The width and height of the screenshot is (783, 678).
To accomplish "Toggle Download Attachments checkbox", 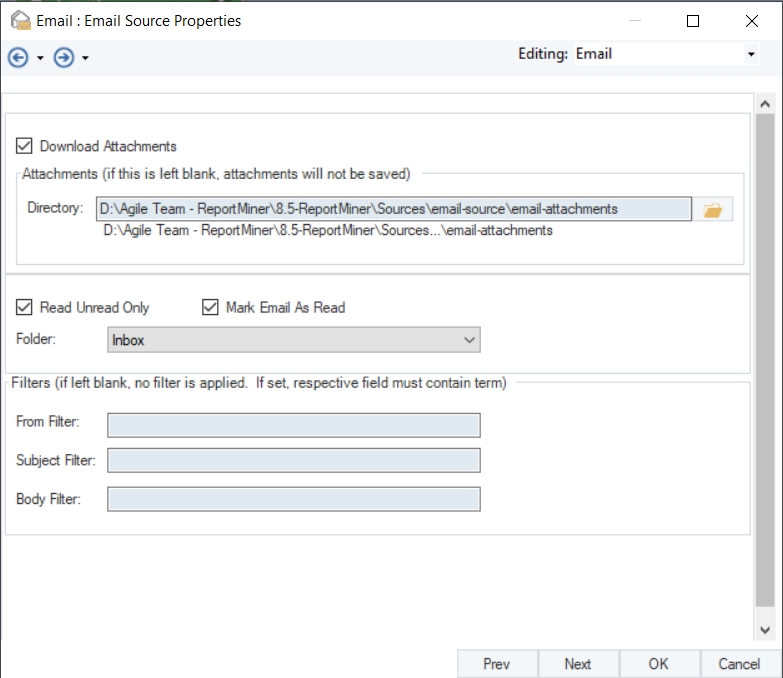I will 25,146.
